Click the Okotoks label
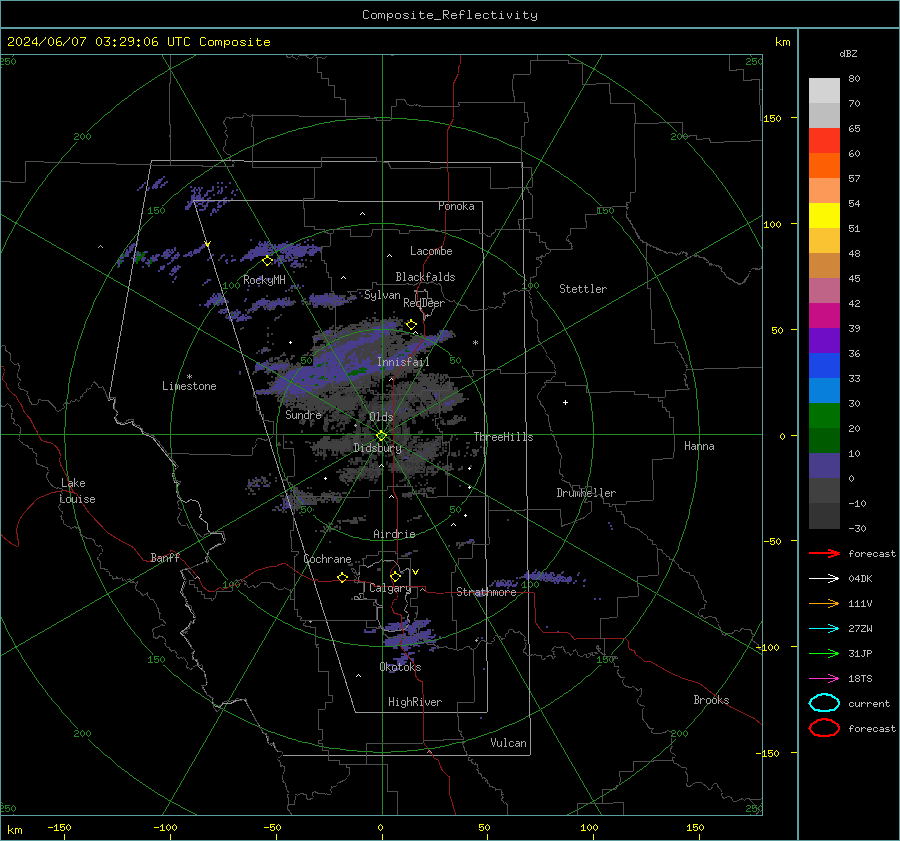Screen dimensions: 900x841 point(400,667)
